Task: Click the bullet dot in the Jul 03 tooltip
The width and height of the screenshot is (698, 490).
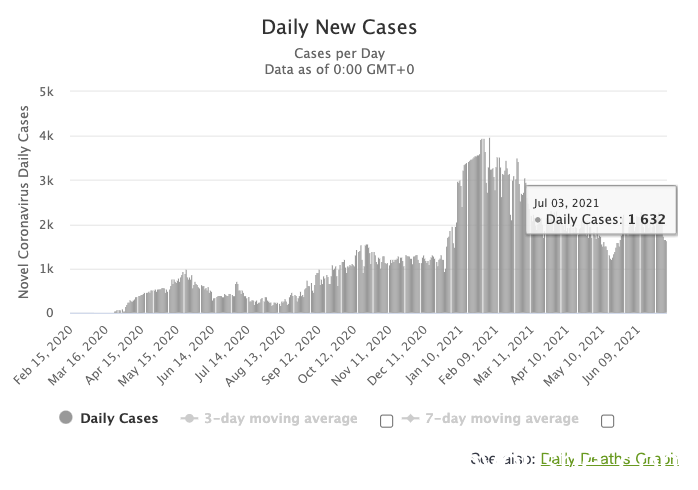Action: [x=538, y=220]
